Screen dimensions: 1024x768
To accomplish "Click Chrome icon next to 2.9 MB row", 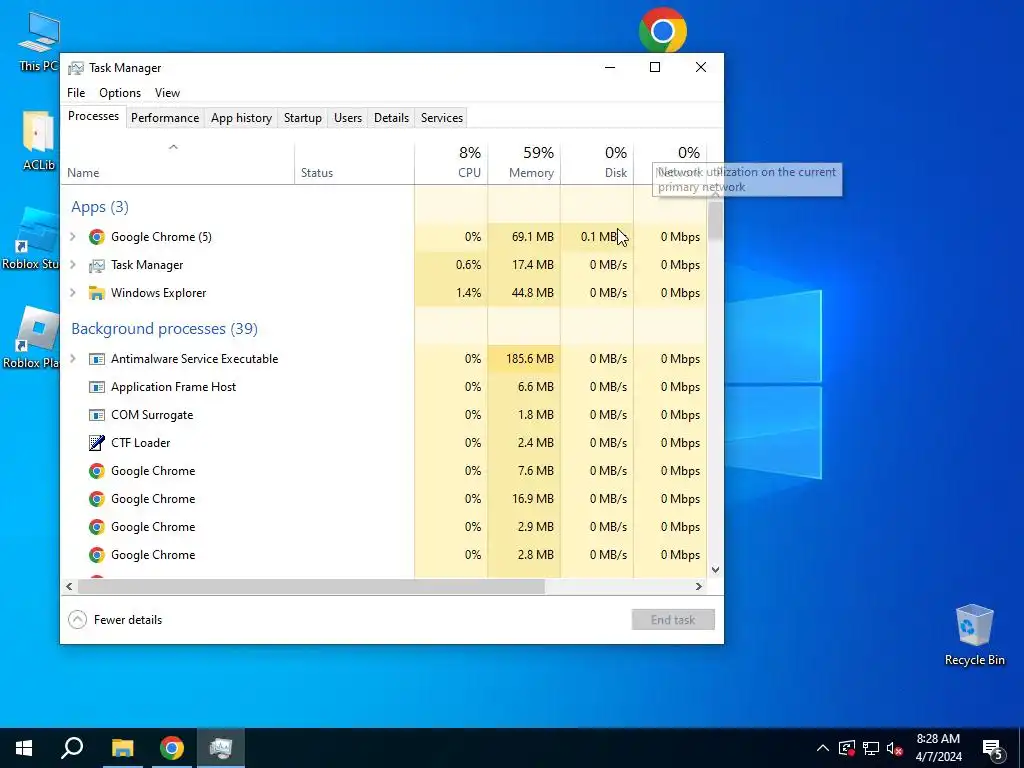I will pos(97,527).
